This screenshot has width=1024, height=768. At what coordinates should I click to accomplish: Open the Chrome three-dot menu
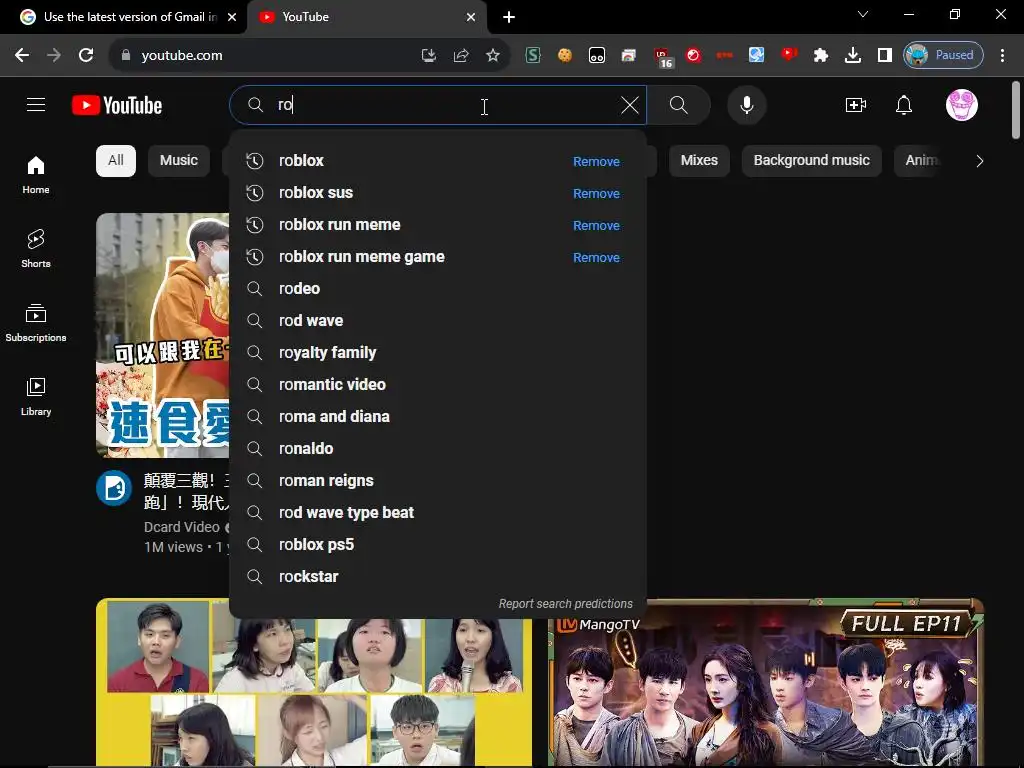[1002, 56]
